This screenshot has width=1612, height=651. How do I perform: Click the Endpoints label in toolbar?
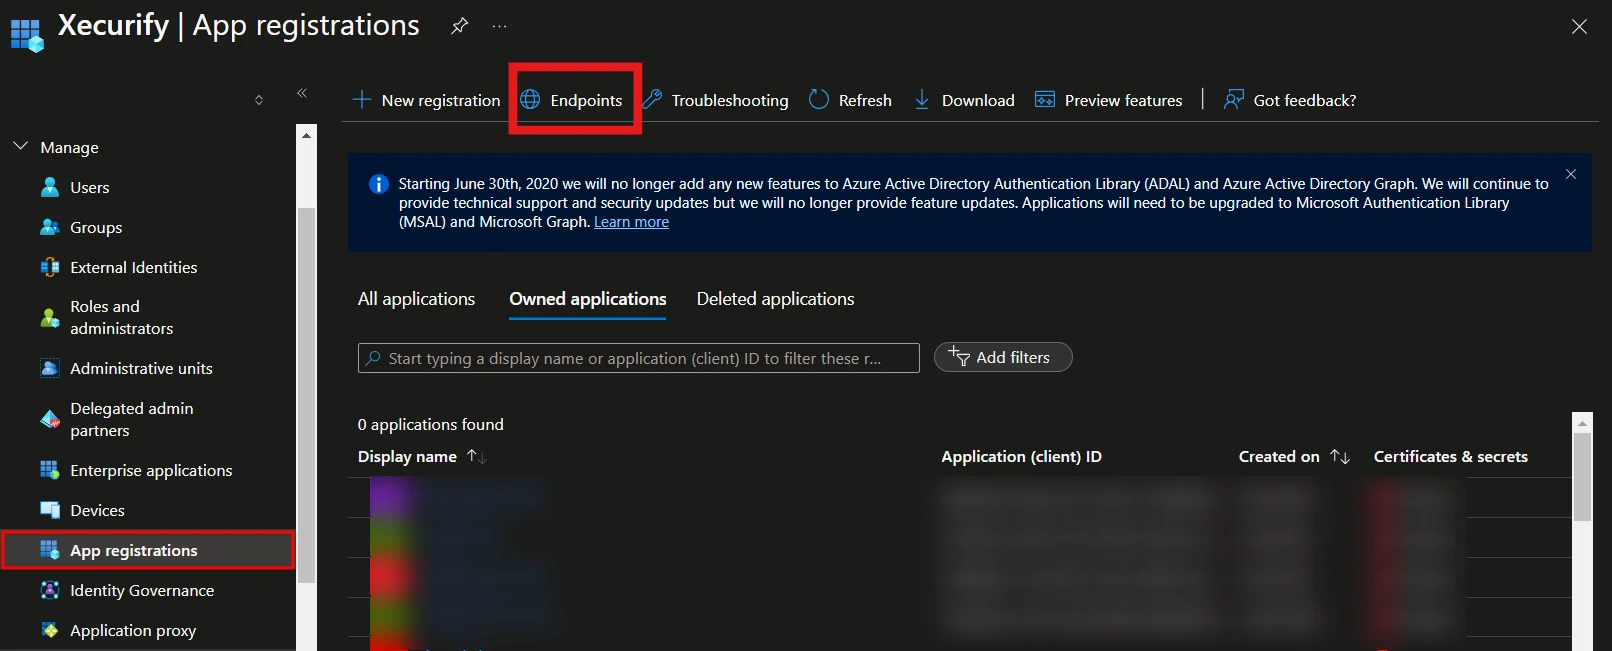pos(586,100)
